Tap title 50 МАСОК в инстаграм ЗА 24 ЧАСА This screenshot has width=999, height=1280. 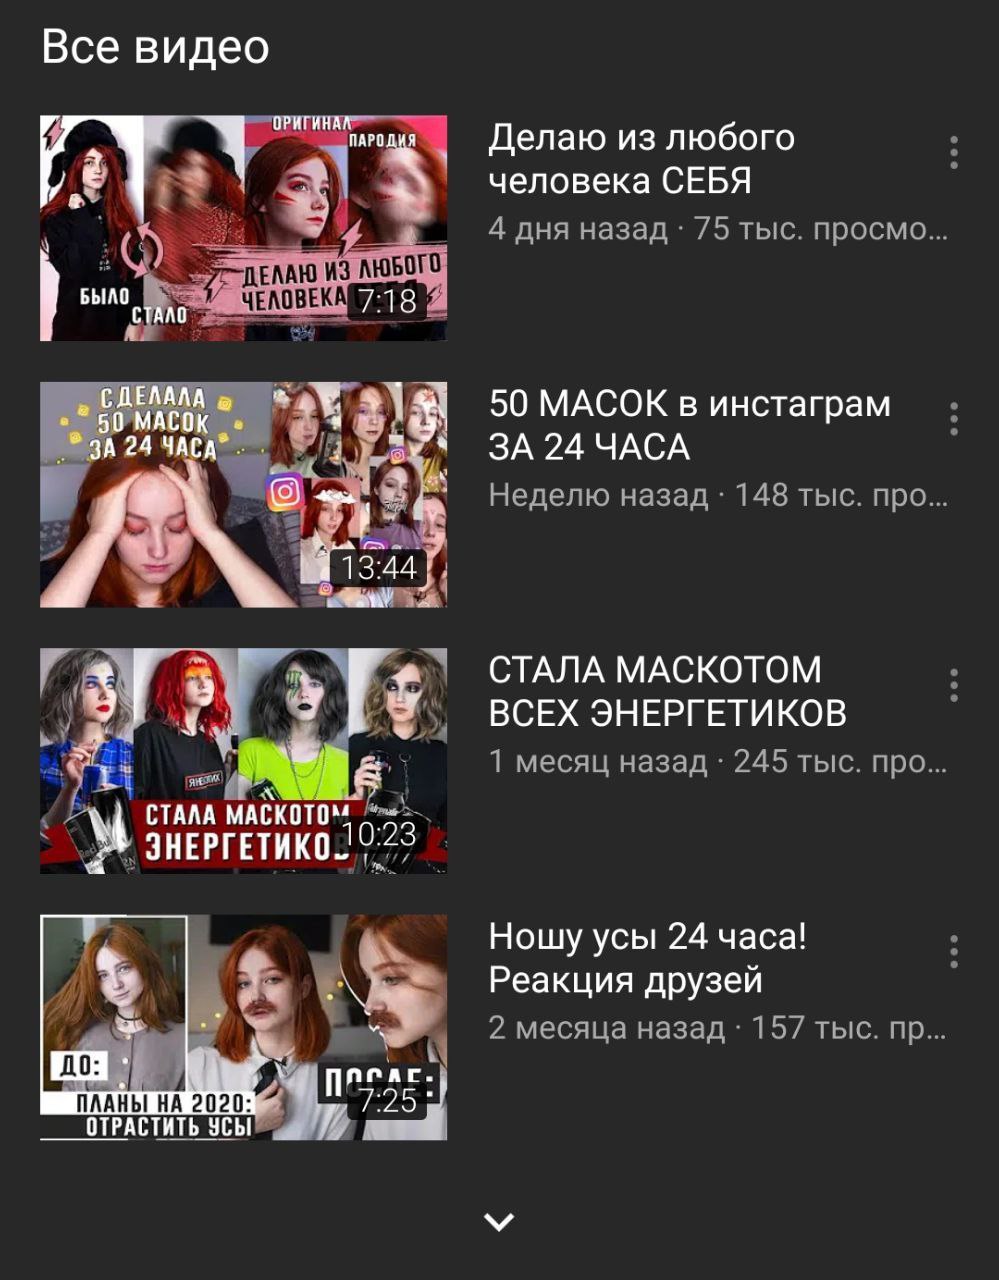tap(689, 425)
